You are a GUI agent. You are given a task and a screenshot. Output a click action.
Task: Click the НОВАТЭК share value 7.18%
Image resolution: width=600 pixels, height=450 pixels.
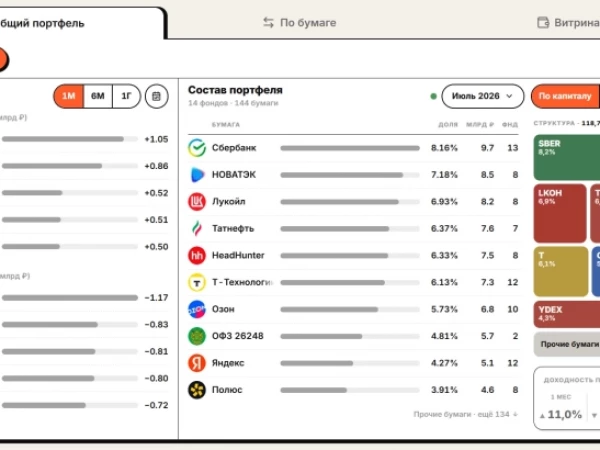pos(444,175)
